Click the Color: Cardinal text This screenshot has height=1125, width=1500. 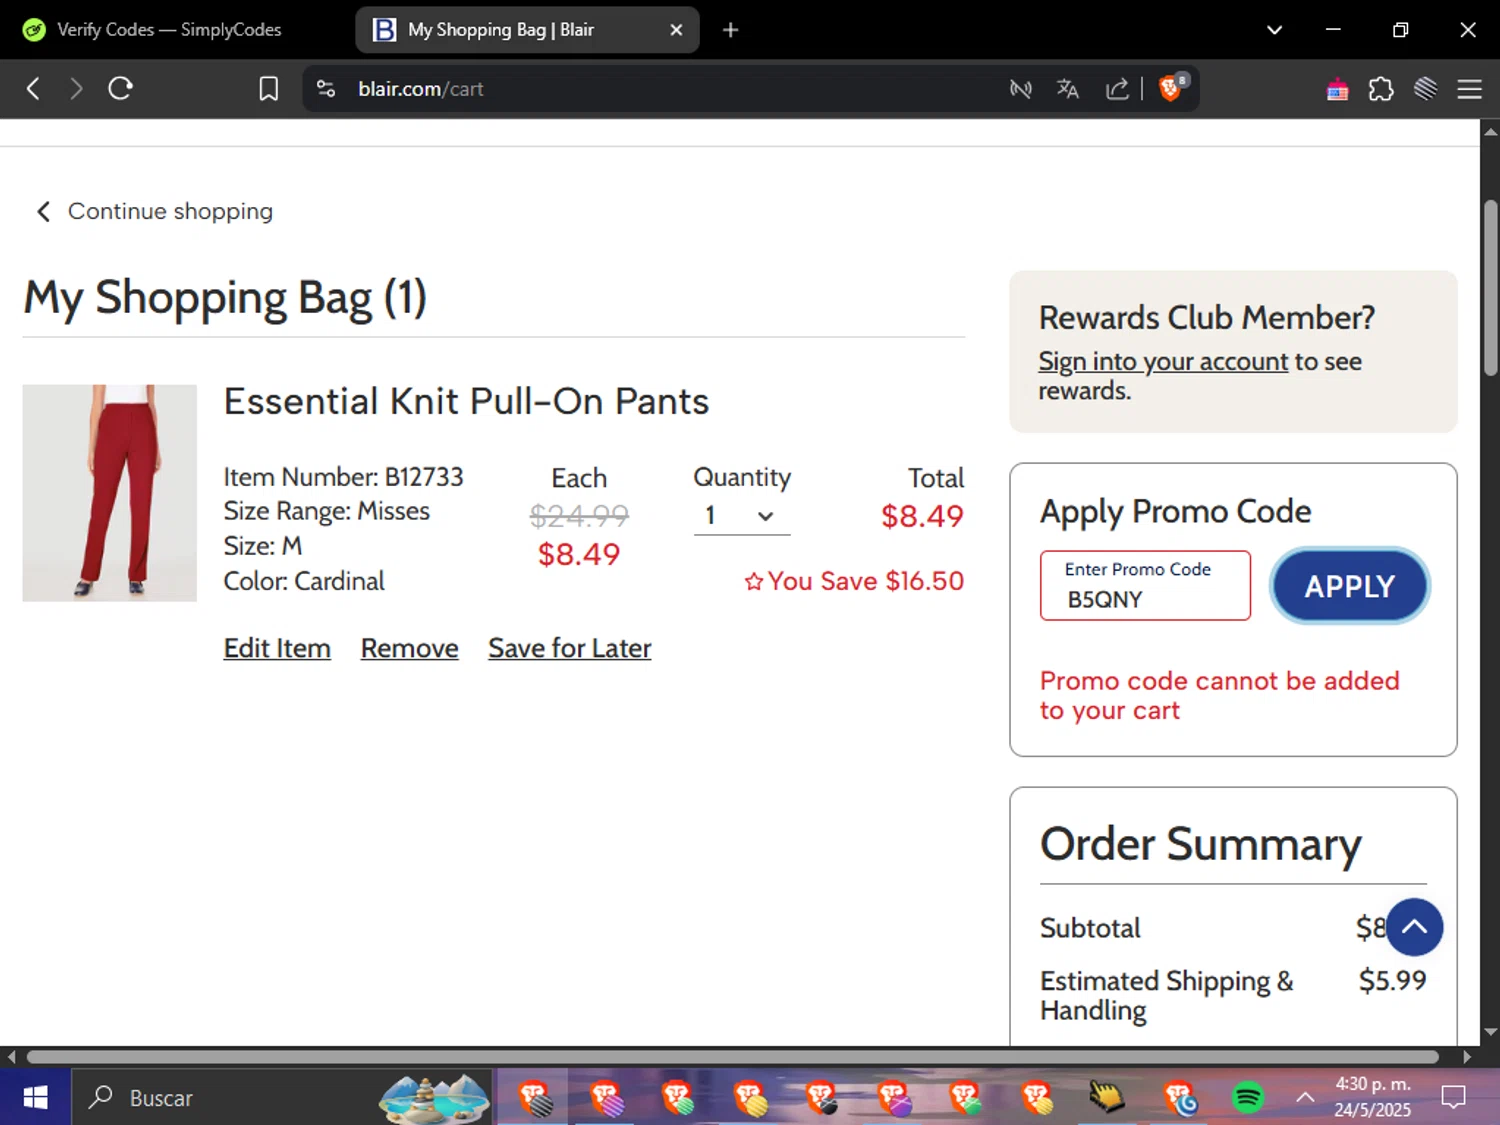(x=304, y=581)
